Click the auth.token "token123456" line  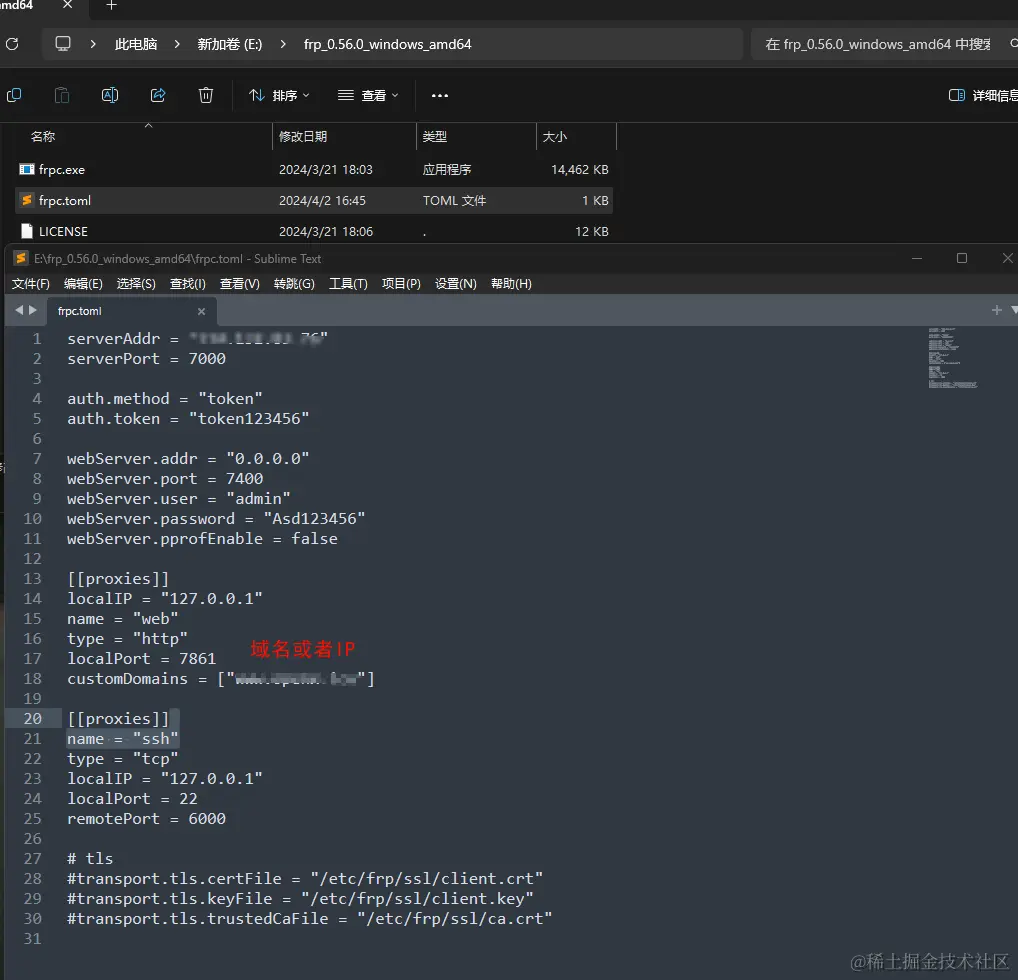pos(188,419)
